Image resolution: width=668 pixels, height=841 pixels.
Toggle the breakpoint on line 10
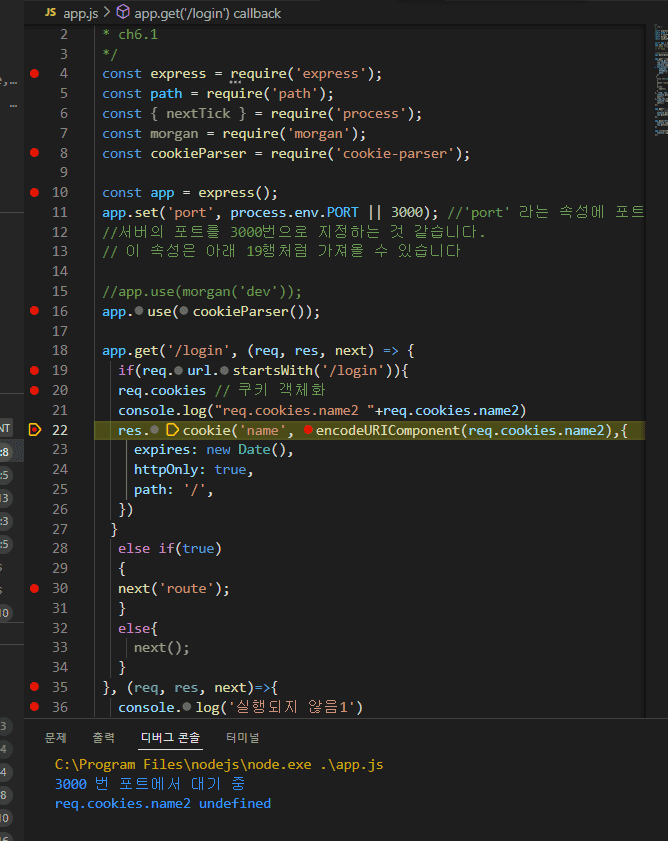pyautogui.click(x=35, y=192)
